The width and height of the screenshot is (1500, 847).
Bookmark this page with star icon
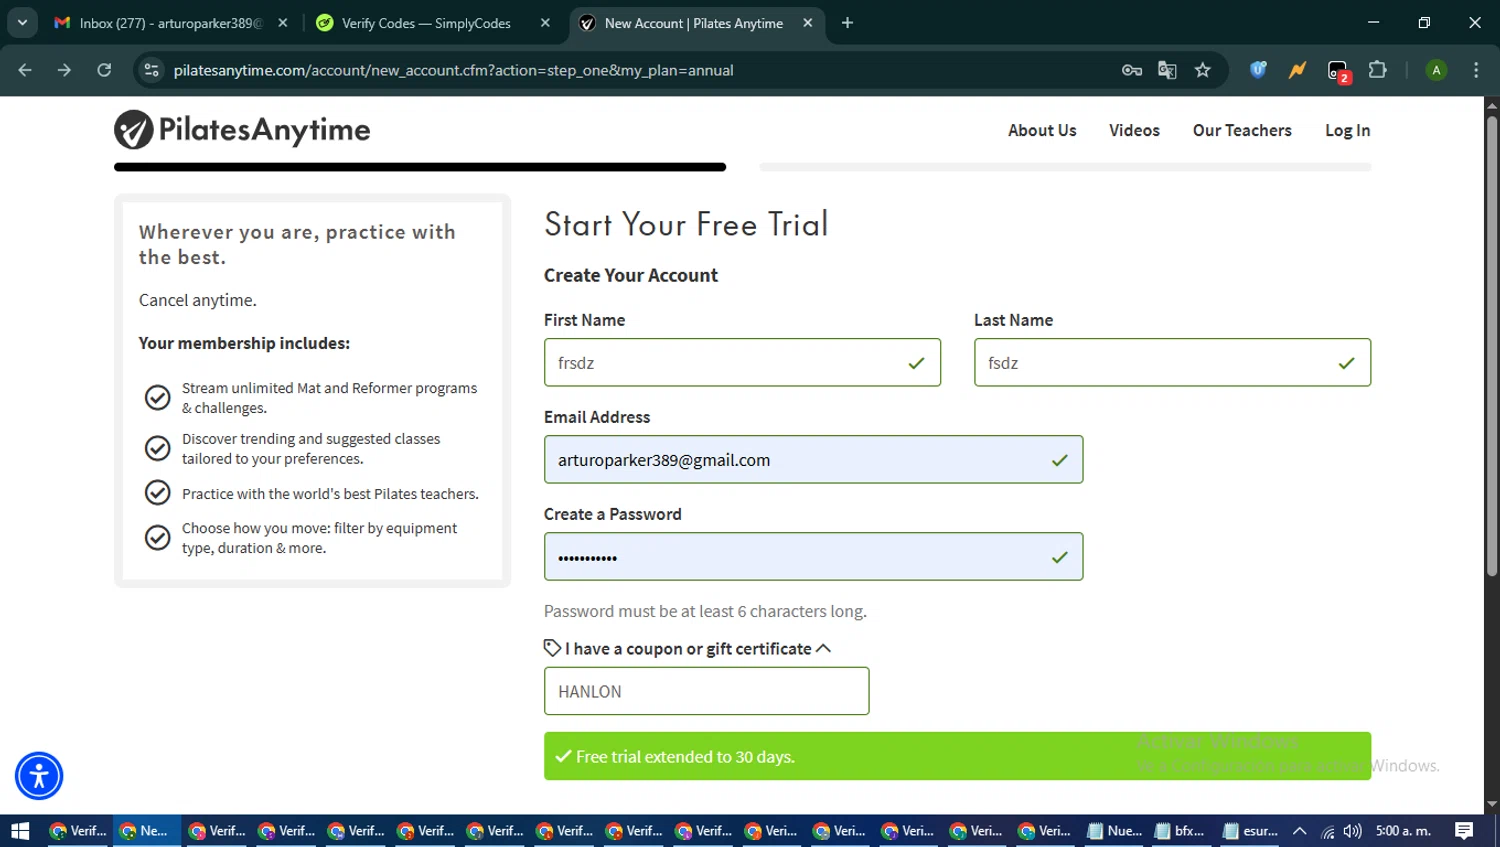click(x=1203, y=70)
